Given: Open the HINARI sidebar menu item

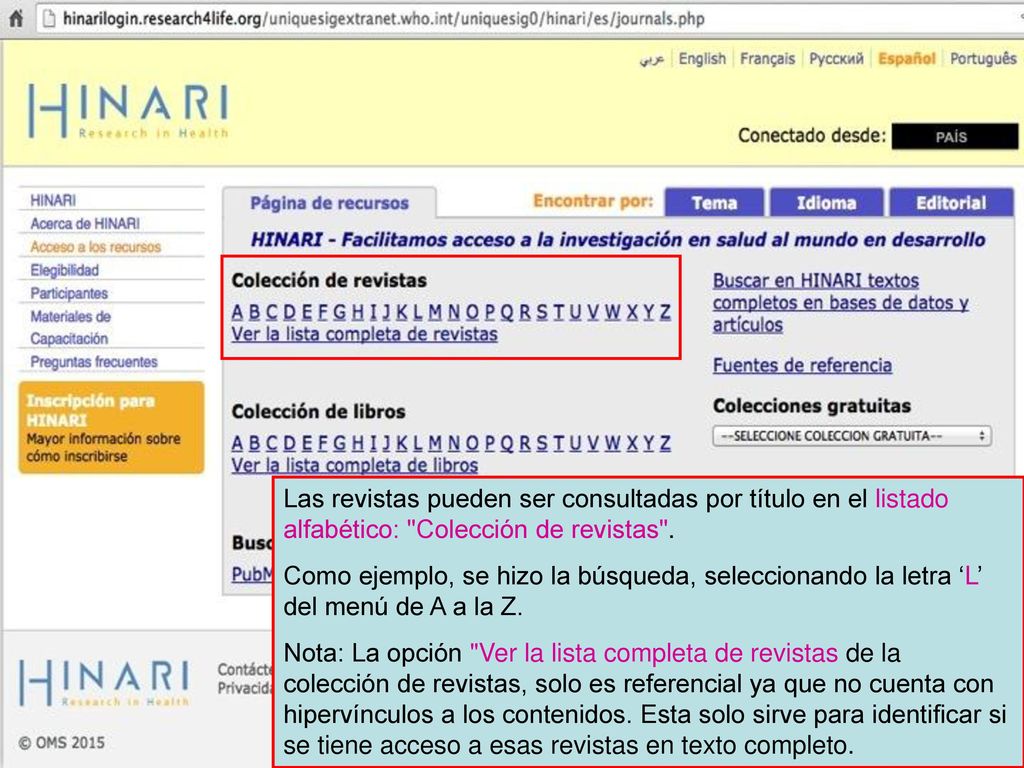Looking at the screenshot, I should click(x=53, y=200).
